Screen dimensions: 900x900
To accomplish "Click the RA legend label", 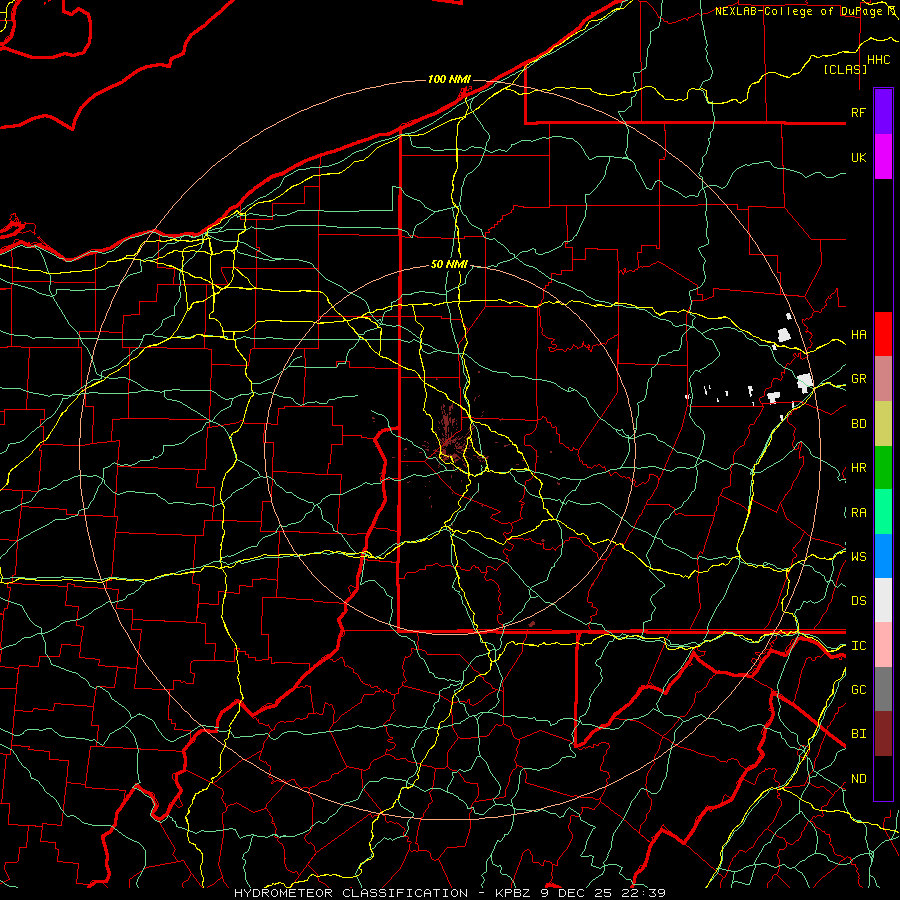I will pyautogui.click(x=858, y=513).
